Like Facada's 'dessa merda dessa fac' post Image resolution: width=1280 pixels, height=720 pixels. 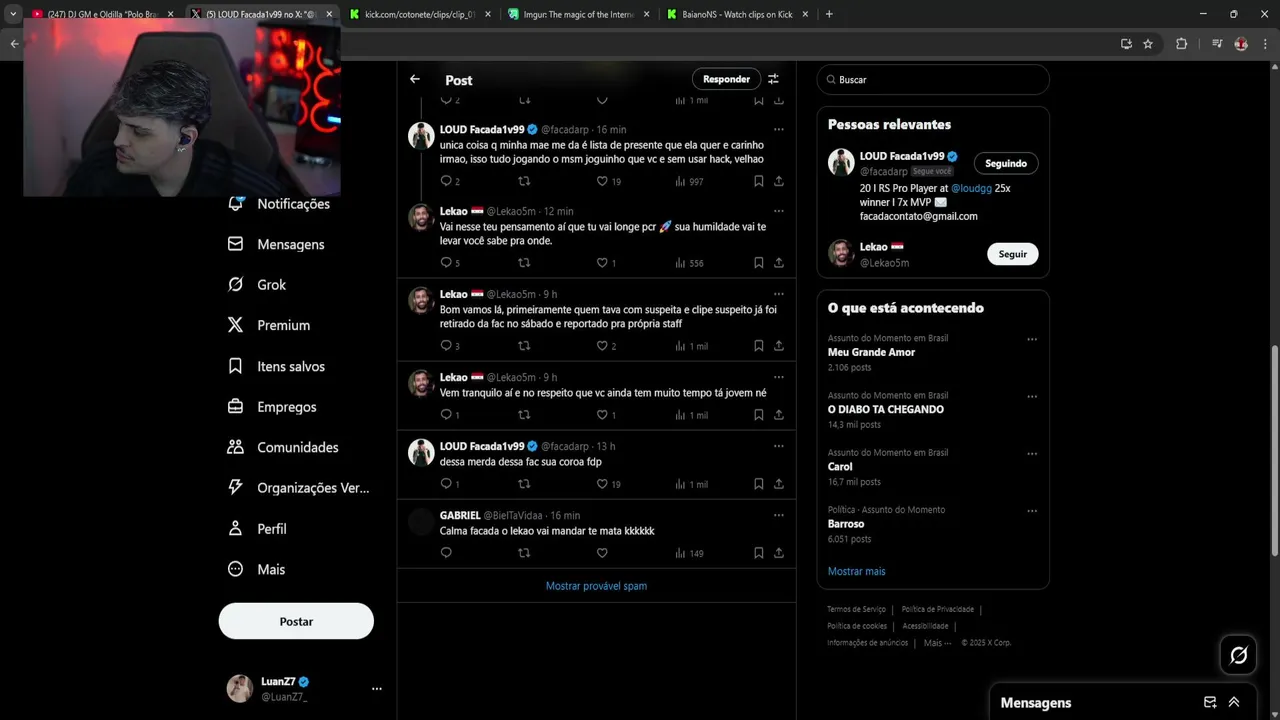tap(602, 484)
